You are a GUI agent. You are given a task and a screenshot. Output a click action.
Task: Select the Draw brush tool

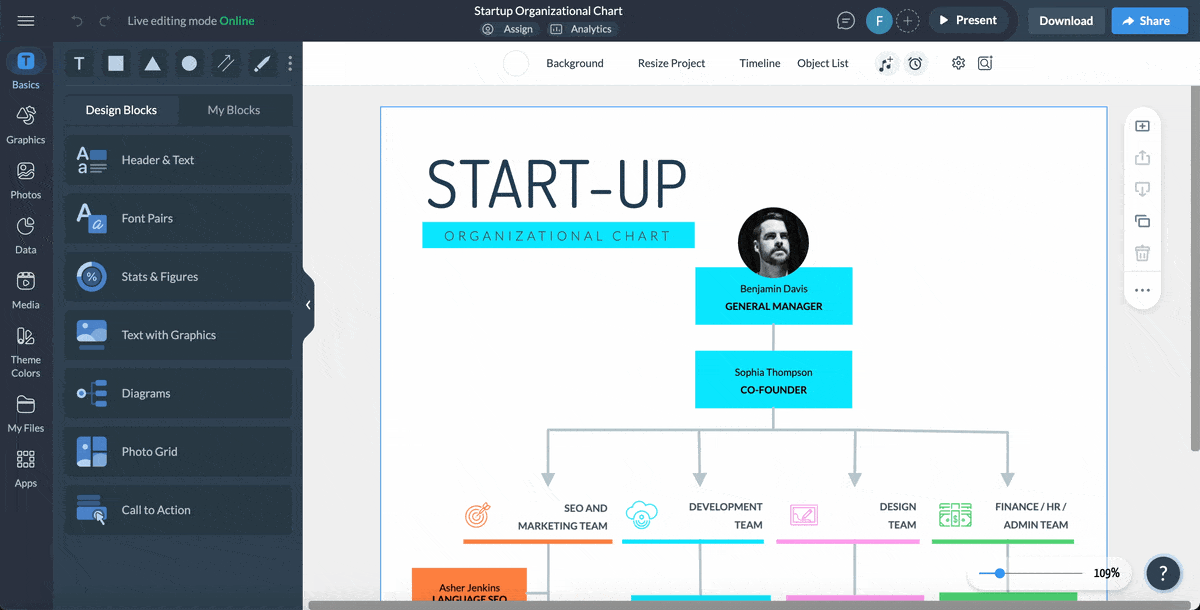(261, 63)
